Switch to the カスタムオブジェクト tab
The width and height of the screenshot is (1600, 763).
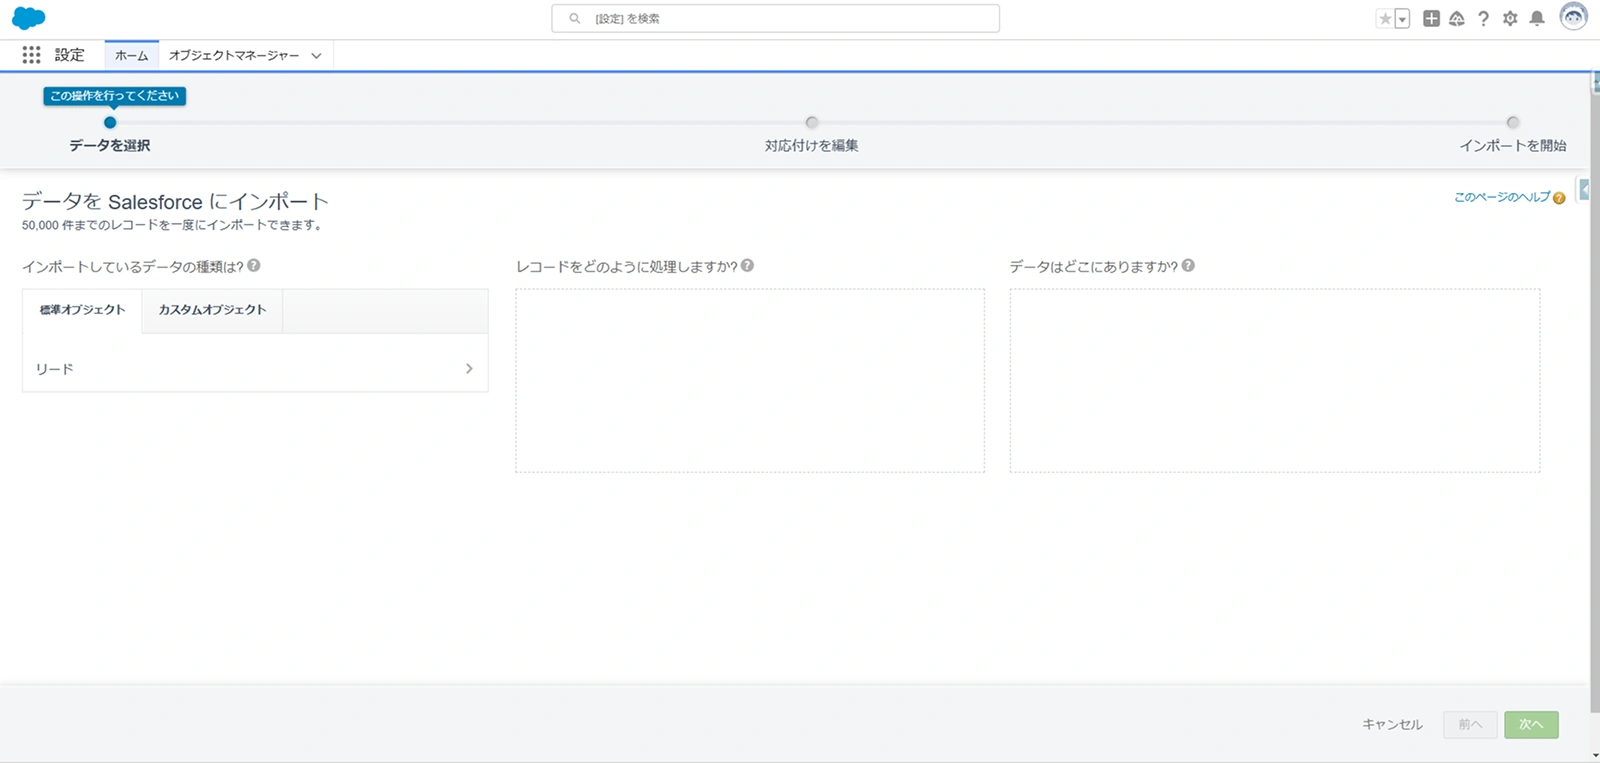pos(212,310)
